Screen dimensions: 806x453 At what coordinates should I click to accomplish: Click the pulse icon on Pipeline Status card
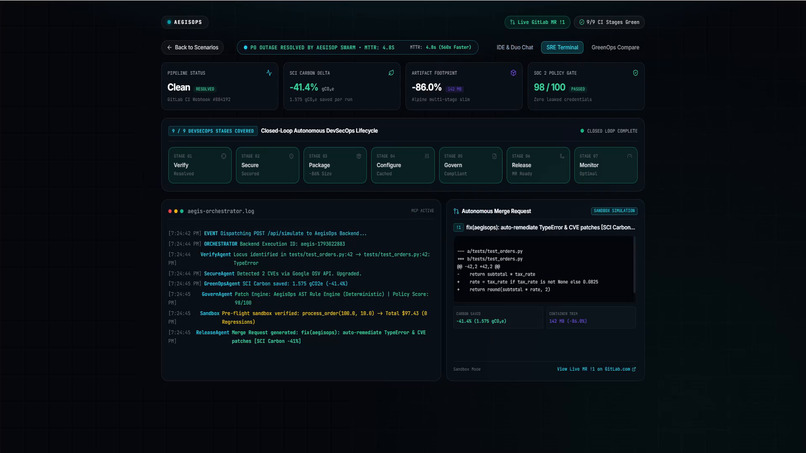pos(269,73)
